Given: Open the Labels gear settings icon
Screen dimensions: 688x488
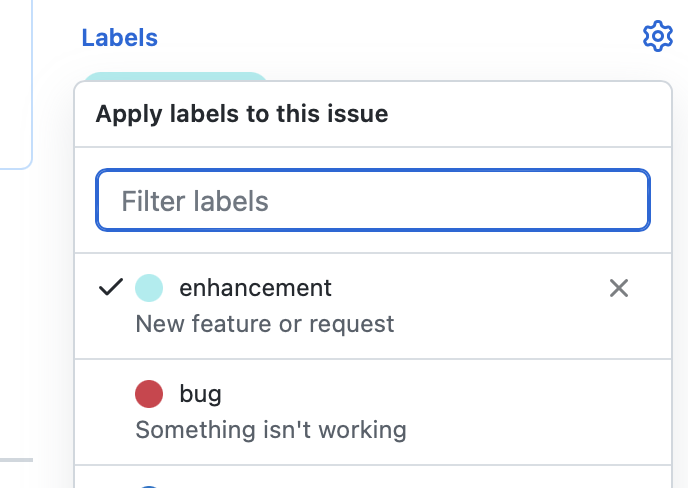Looking at the screenshot, I should [x=657, y=36].
